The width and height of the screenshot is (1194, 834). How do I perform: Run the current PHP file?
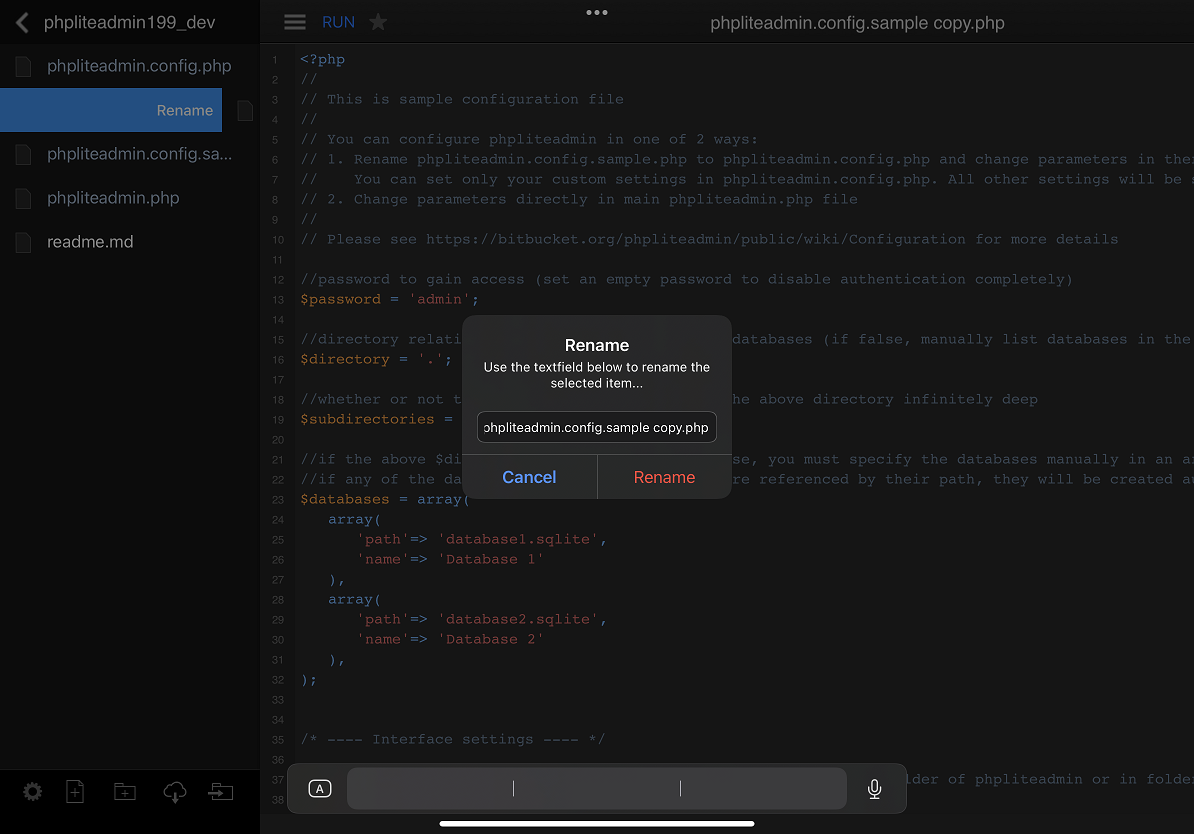point(338,22)
